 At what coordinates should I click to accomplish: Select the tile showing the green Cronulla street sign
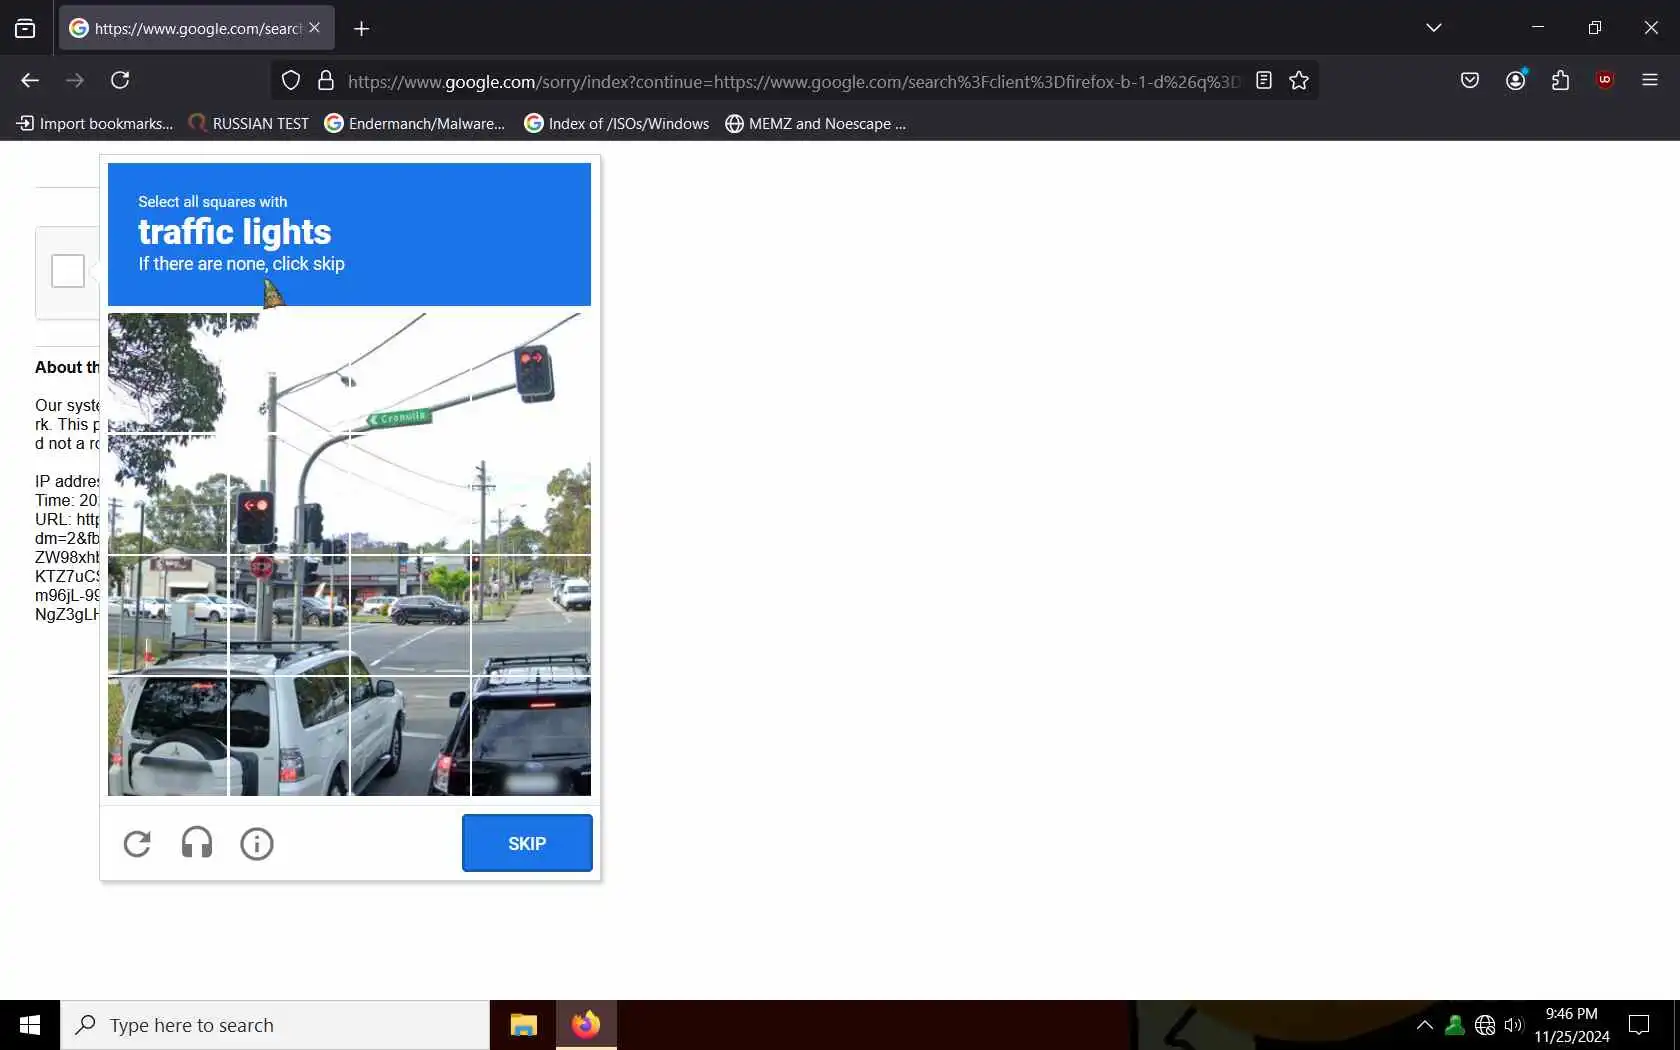(410, 373)
